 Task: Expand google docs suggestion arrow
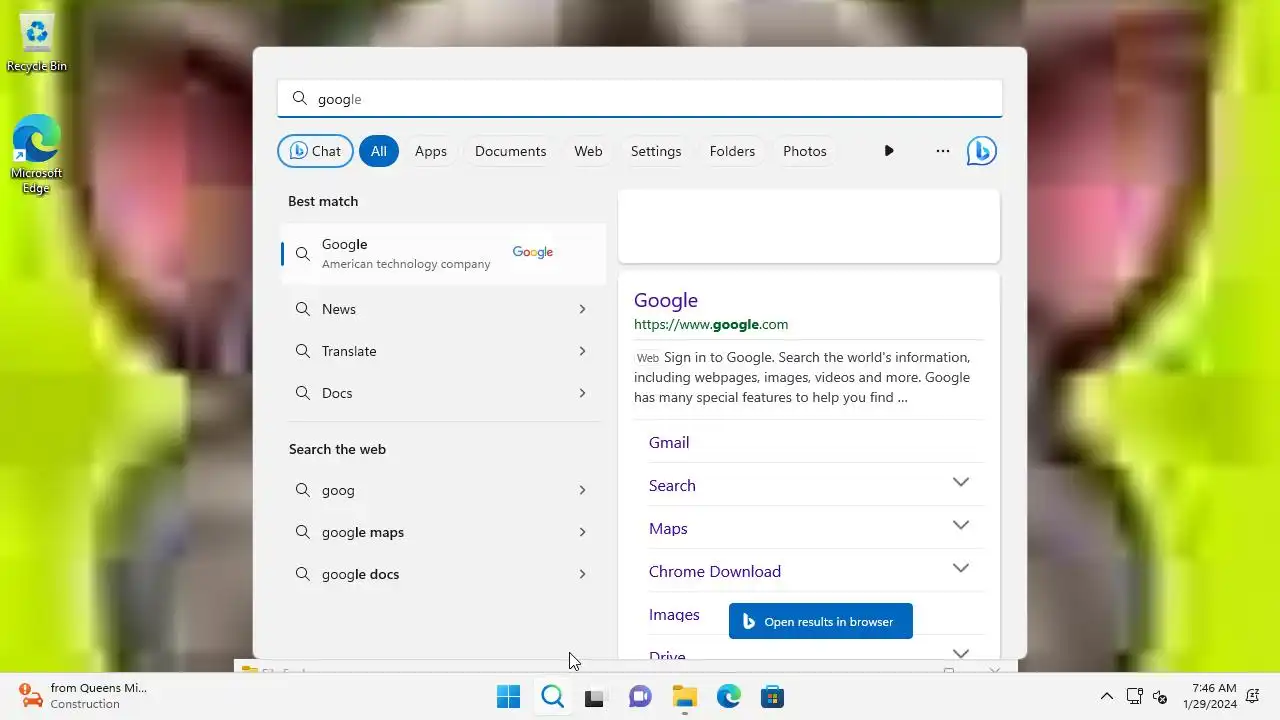coord(582,574)
